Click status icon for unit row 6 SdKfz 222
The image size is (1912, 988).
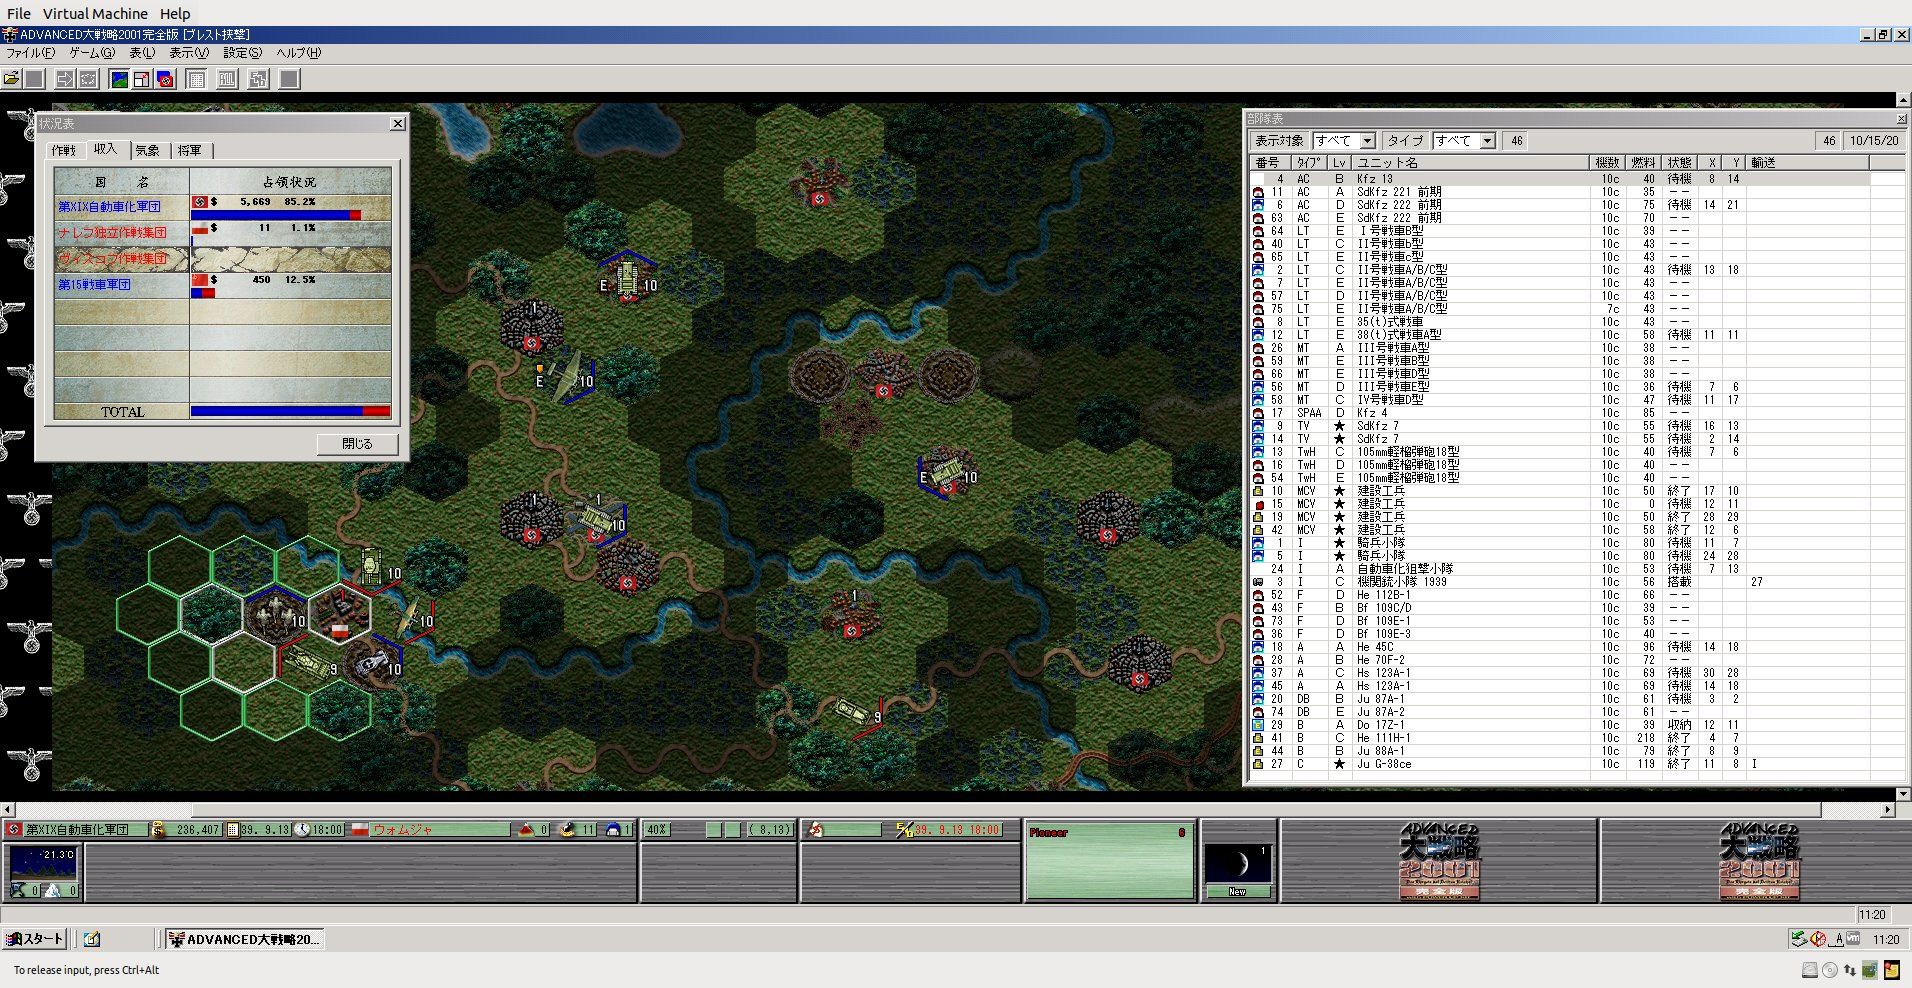[x=1258, y=205]
